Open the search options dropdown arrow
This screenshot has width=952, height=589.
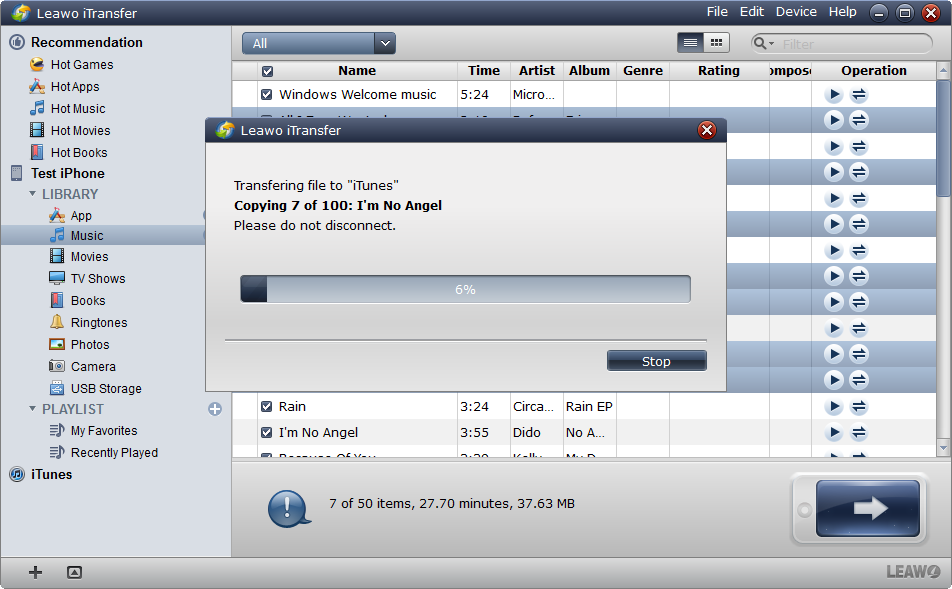[771, 44]
